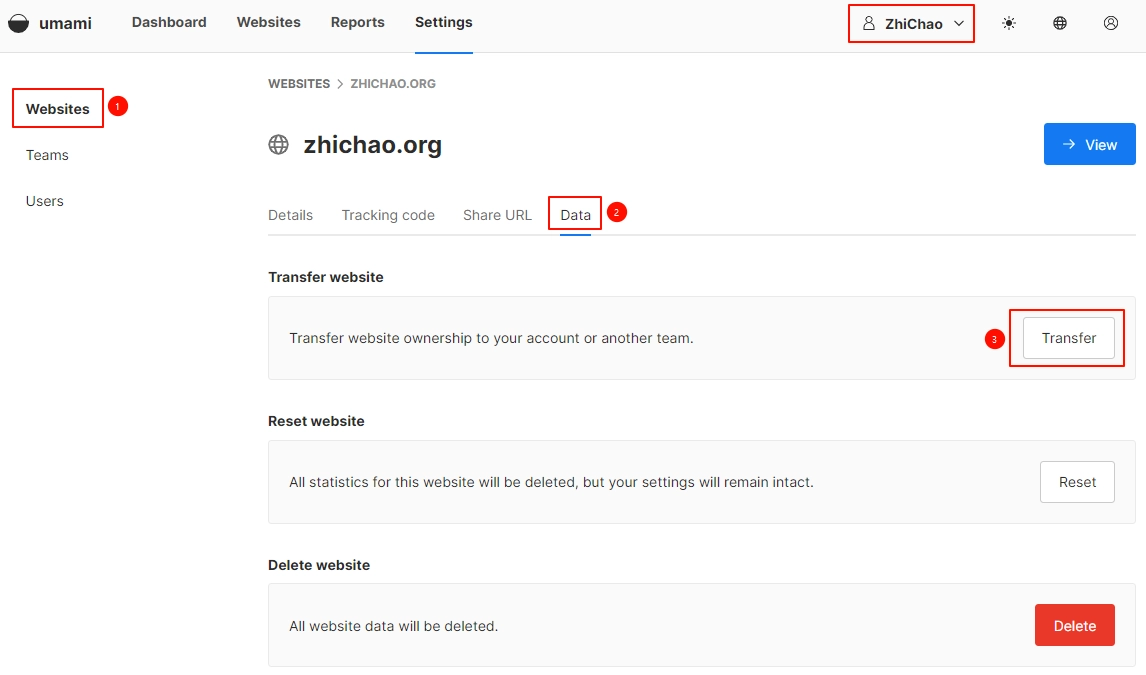The image size is (1146, 675).
Task: Open the Dashboard menu
Action: pyautogui.click(x=169, y=22)
